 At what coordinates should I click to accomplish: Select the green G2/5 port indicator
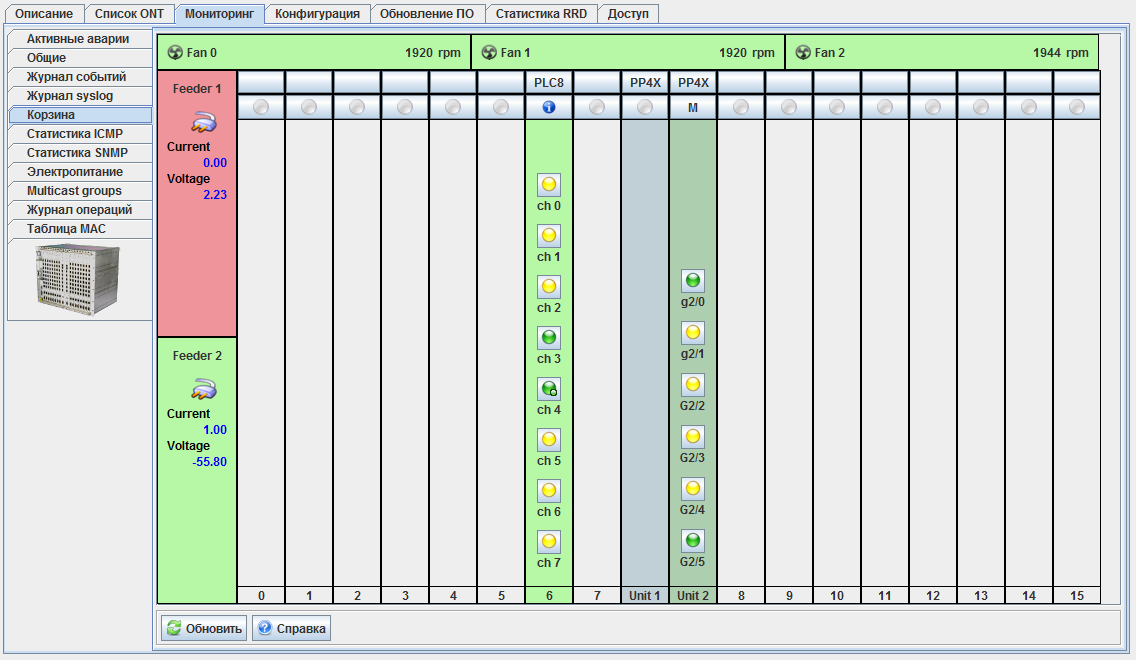(693, 540)
